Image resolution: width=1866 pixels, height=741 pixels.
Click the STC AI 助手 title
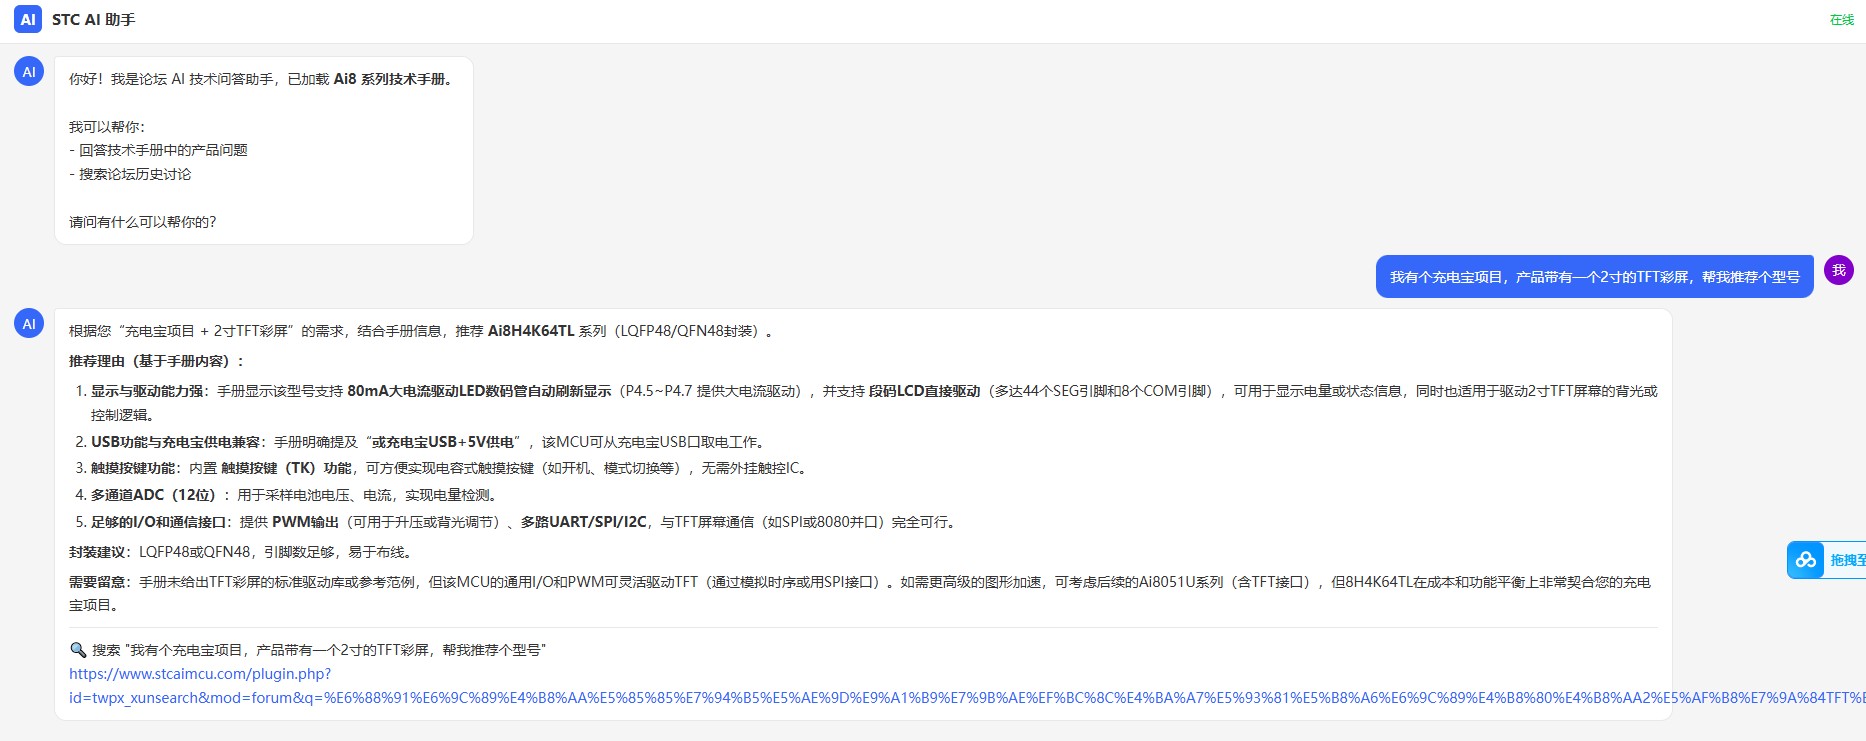tap(93, 20)
